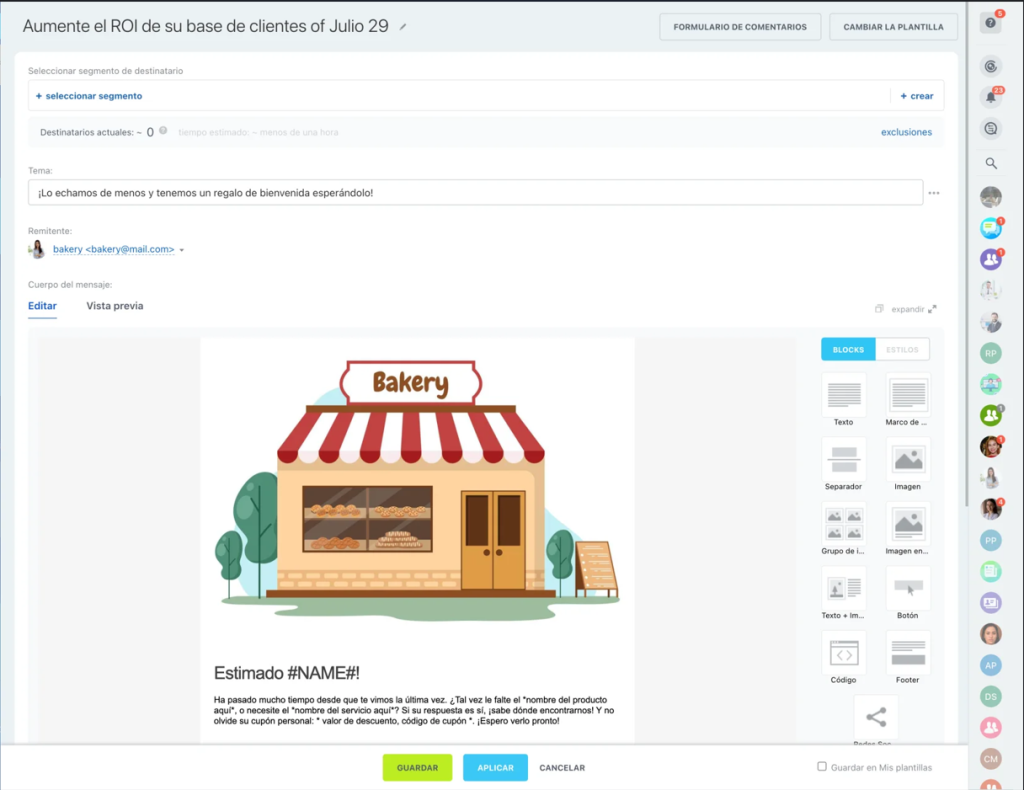1024x790 pixels.
Task: Click the green Guardar button
Action: [x=417, y=767]
